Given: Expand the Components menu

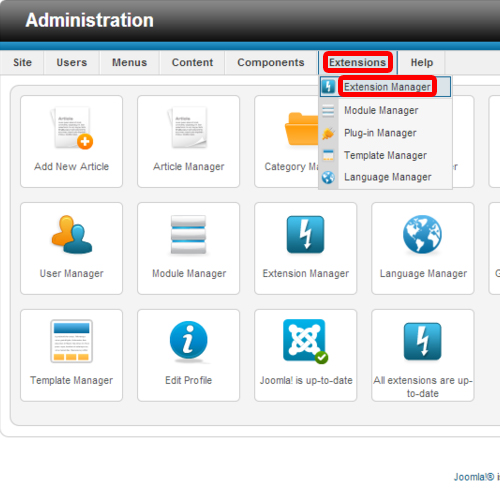Looking at the screenshot, I should (x=271, y=62).
